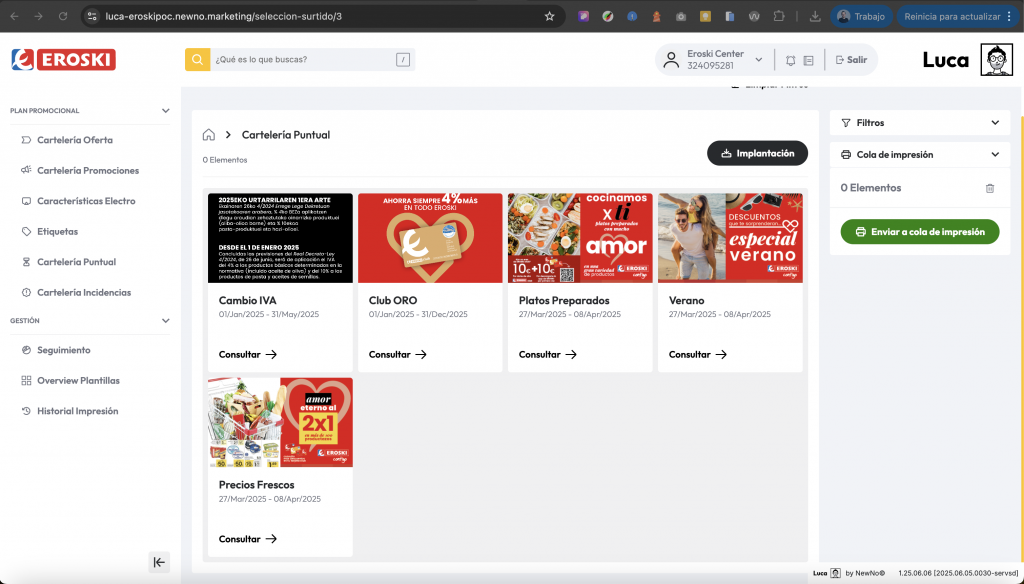Expand the Filtros panel
The width and height of the screenshot is (1024, 584).
pyautogui.click(x=994, y=123)
